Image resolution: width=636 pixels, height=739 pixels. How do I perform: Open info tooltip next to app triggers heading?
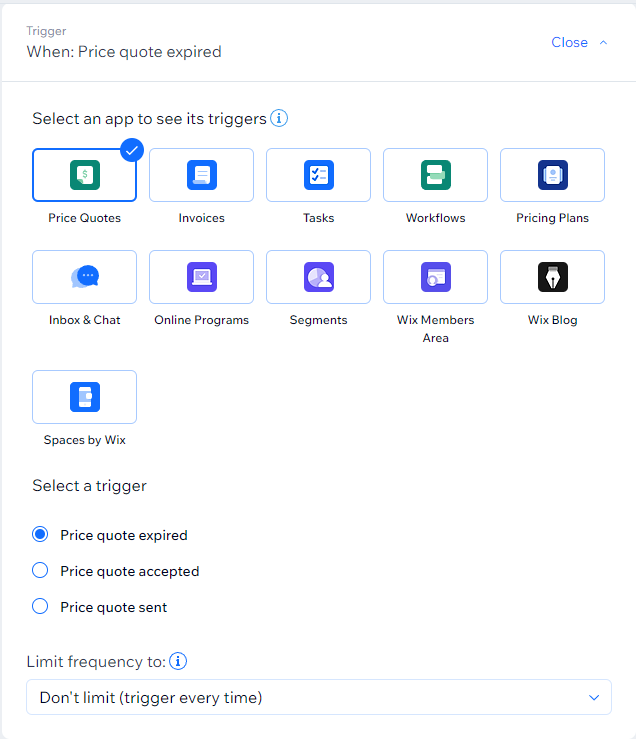point(279,118)
